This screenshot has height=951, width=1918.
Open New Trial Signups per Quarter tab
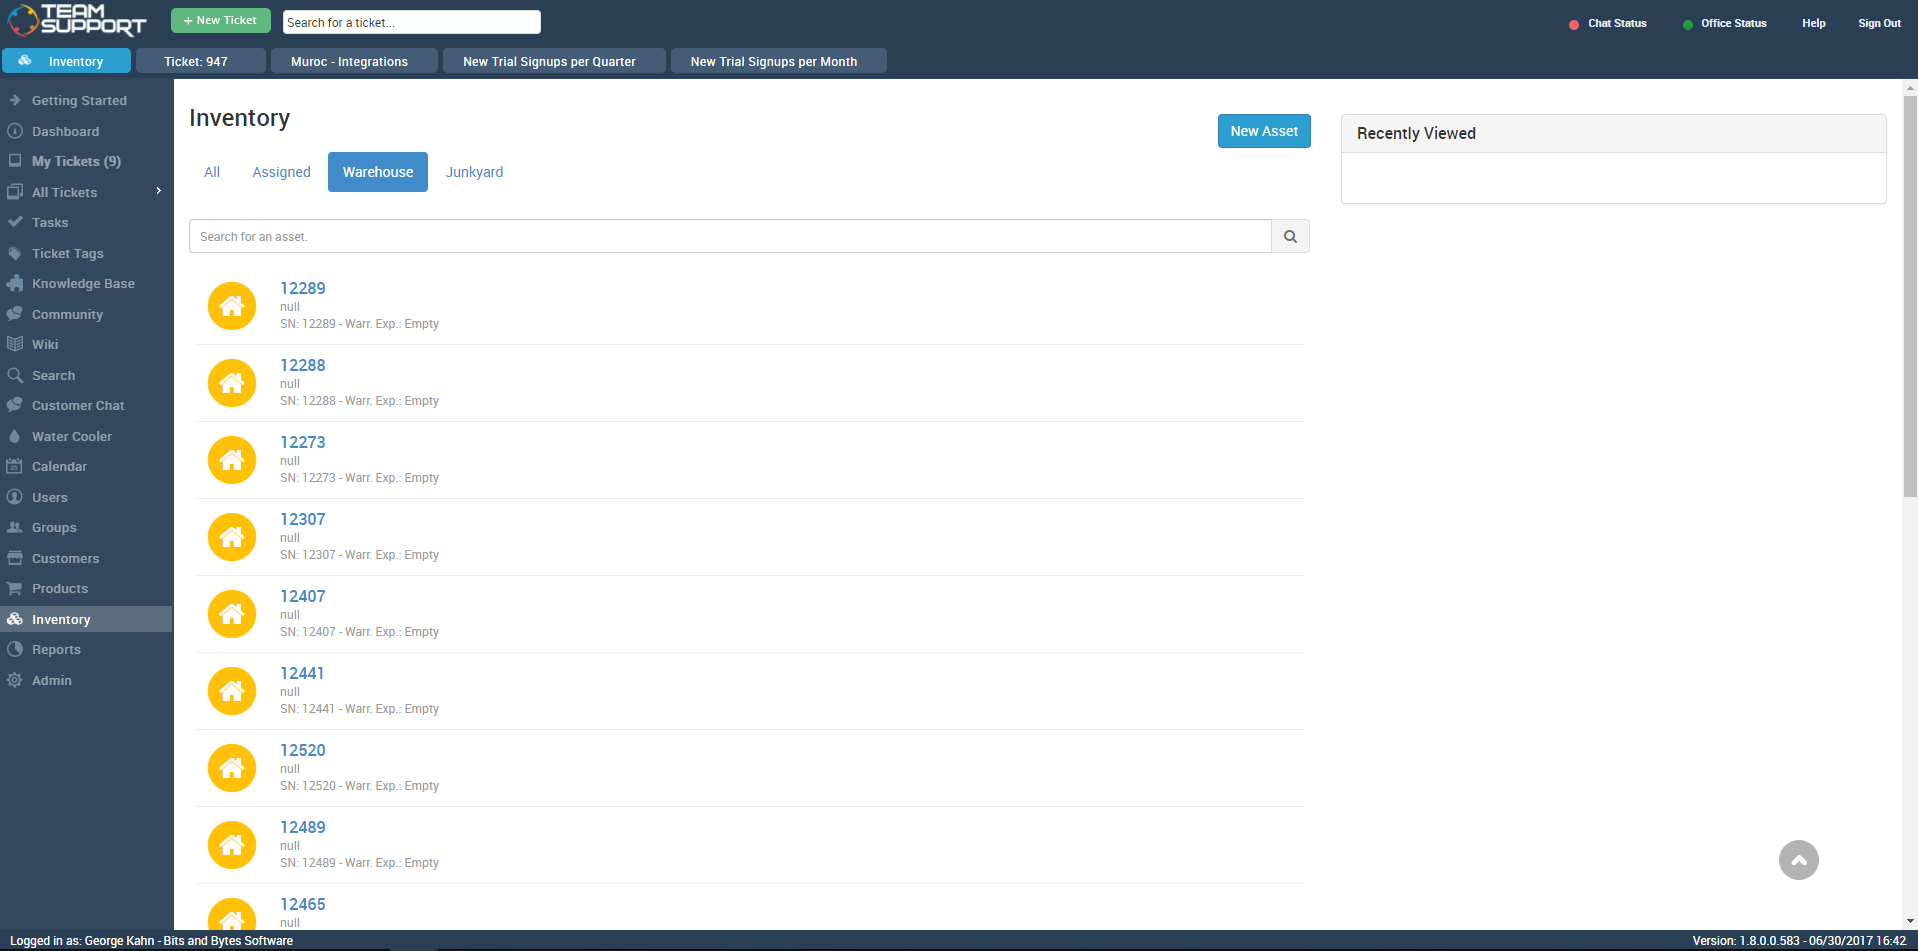(554, 61)
